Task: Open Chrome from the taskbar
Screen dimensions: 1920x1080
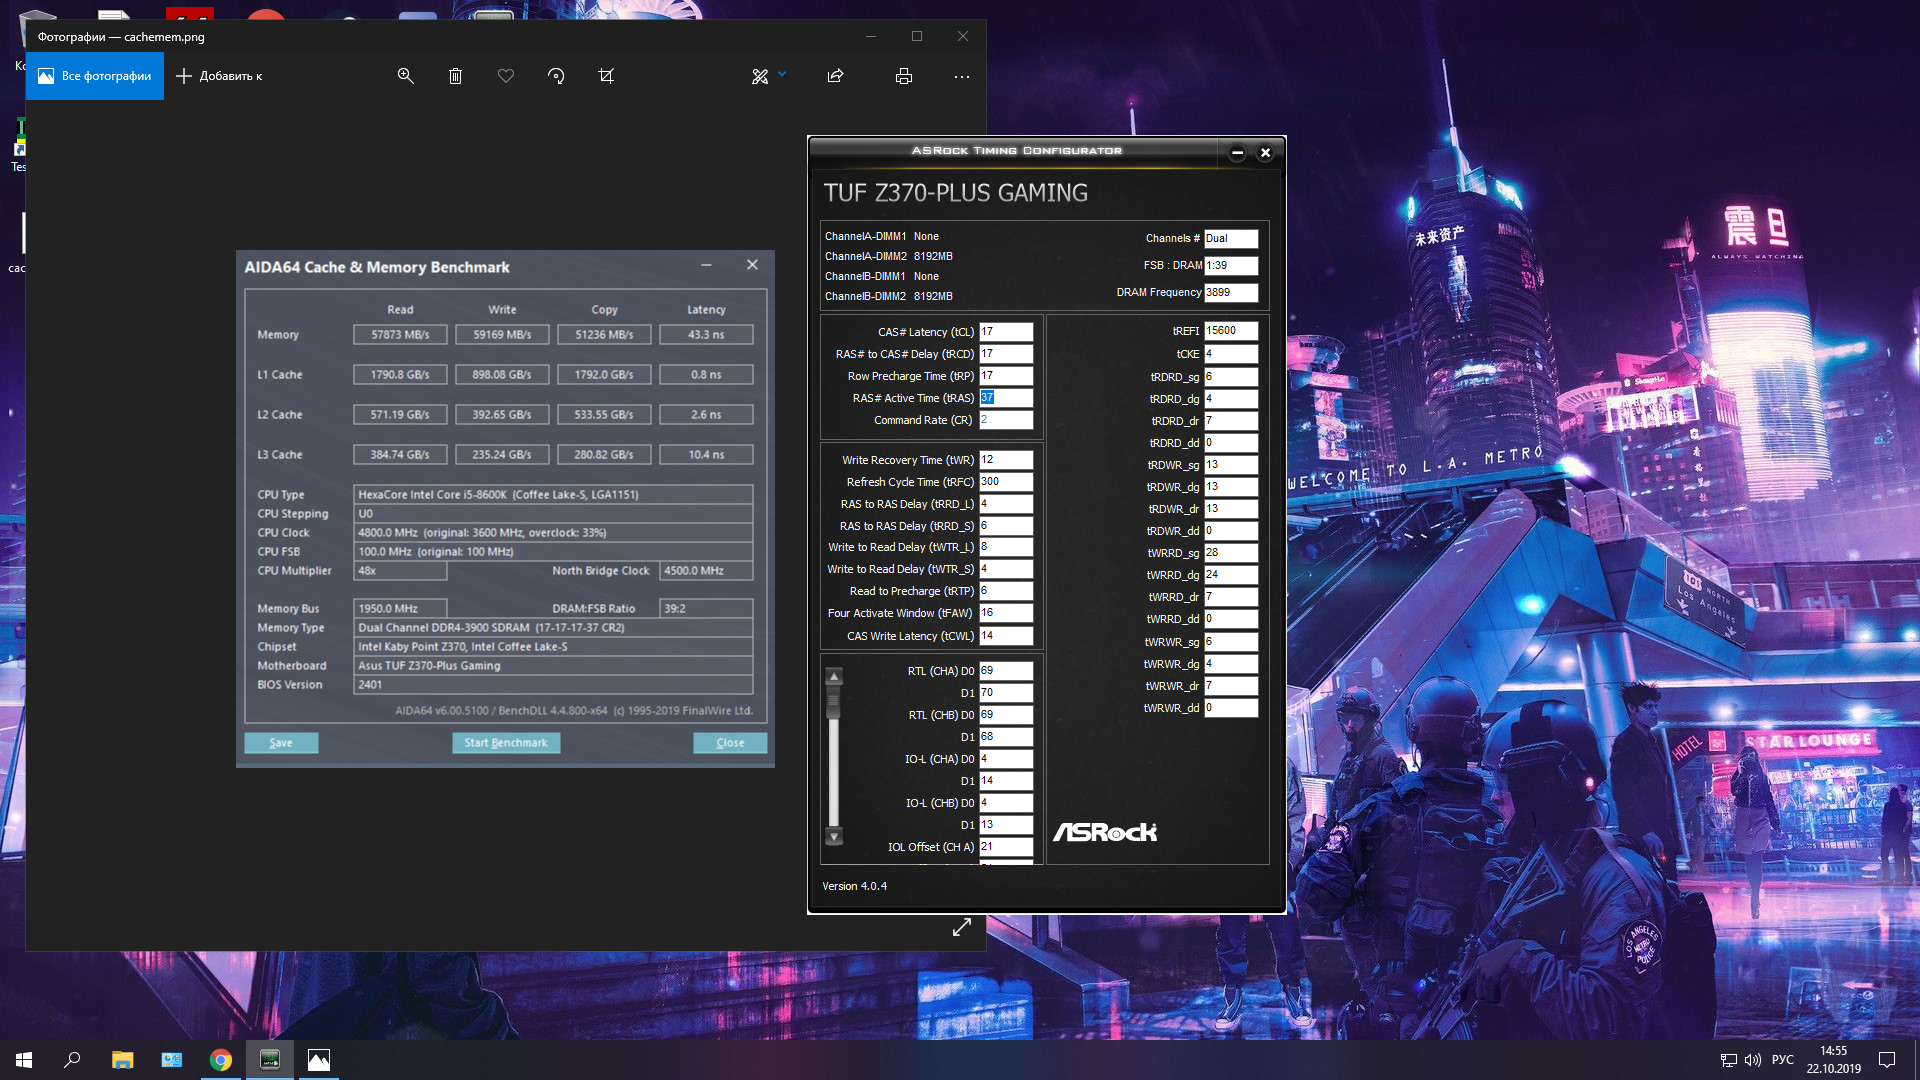Action: tap(221, 1060)
